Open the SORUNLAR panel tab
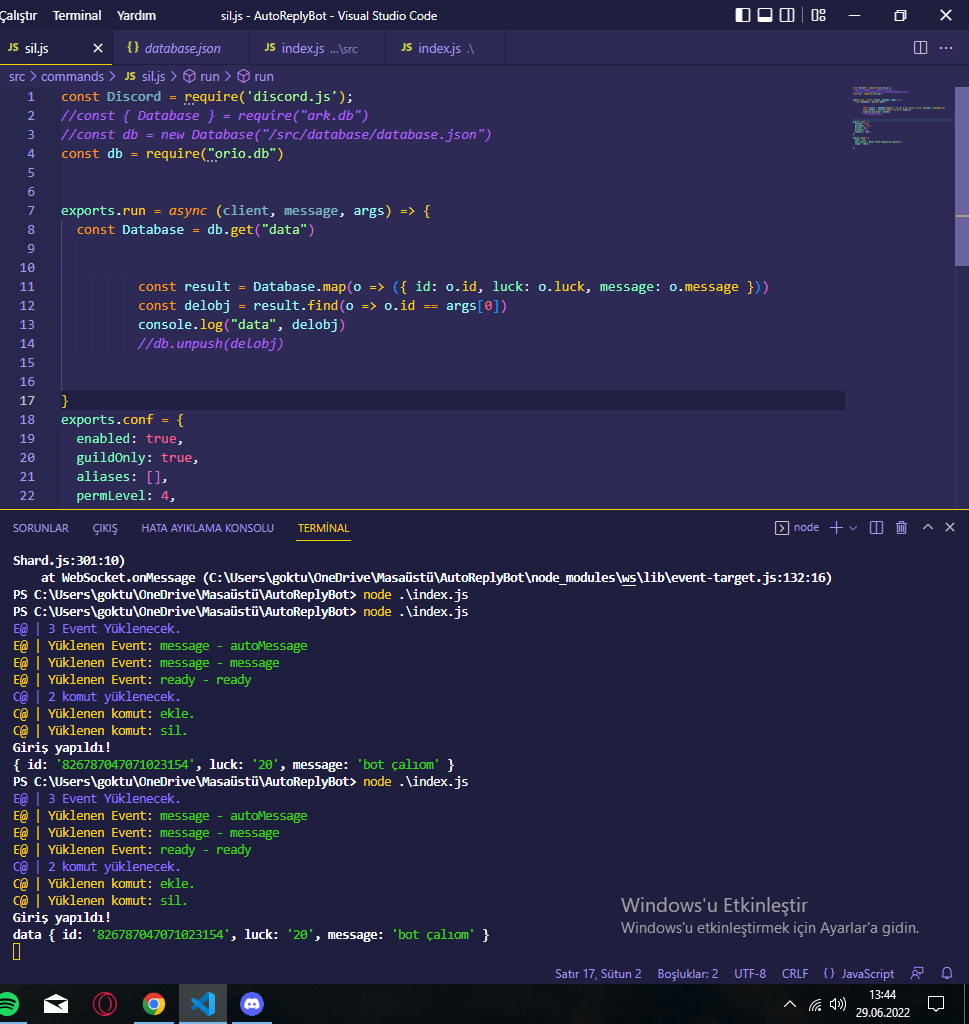This screenshot has height=1024, width=969. [x=40, y=528]
